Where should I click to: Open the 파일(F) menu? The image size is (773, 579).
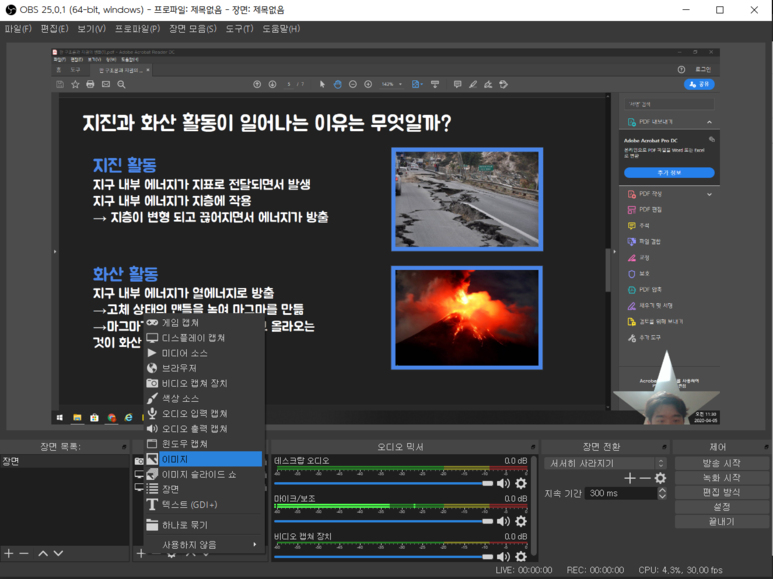point(18,29)
